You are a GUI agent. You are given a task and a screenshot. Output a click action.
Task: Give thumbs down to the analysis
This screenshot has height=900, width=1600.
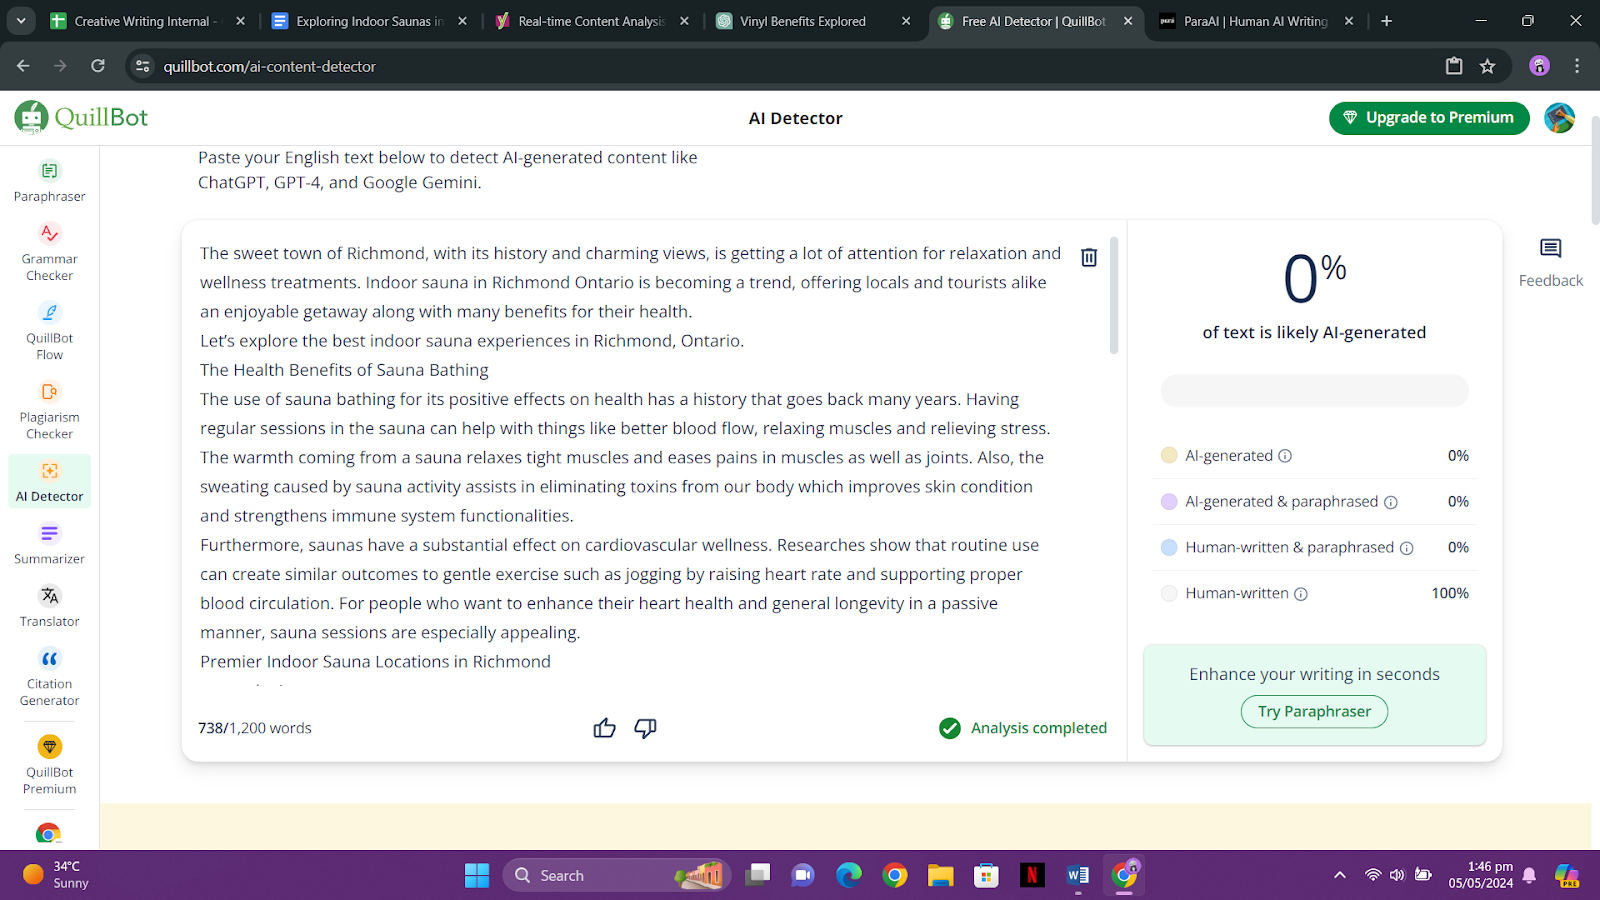coord(645,728)
